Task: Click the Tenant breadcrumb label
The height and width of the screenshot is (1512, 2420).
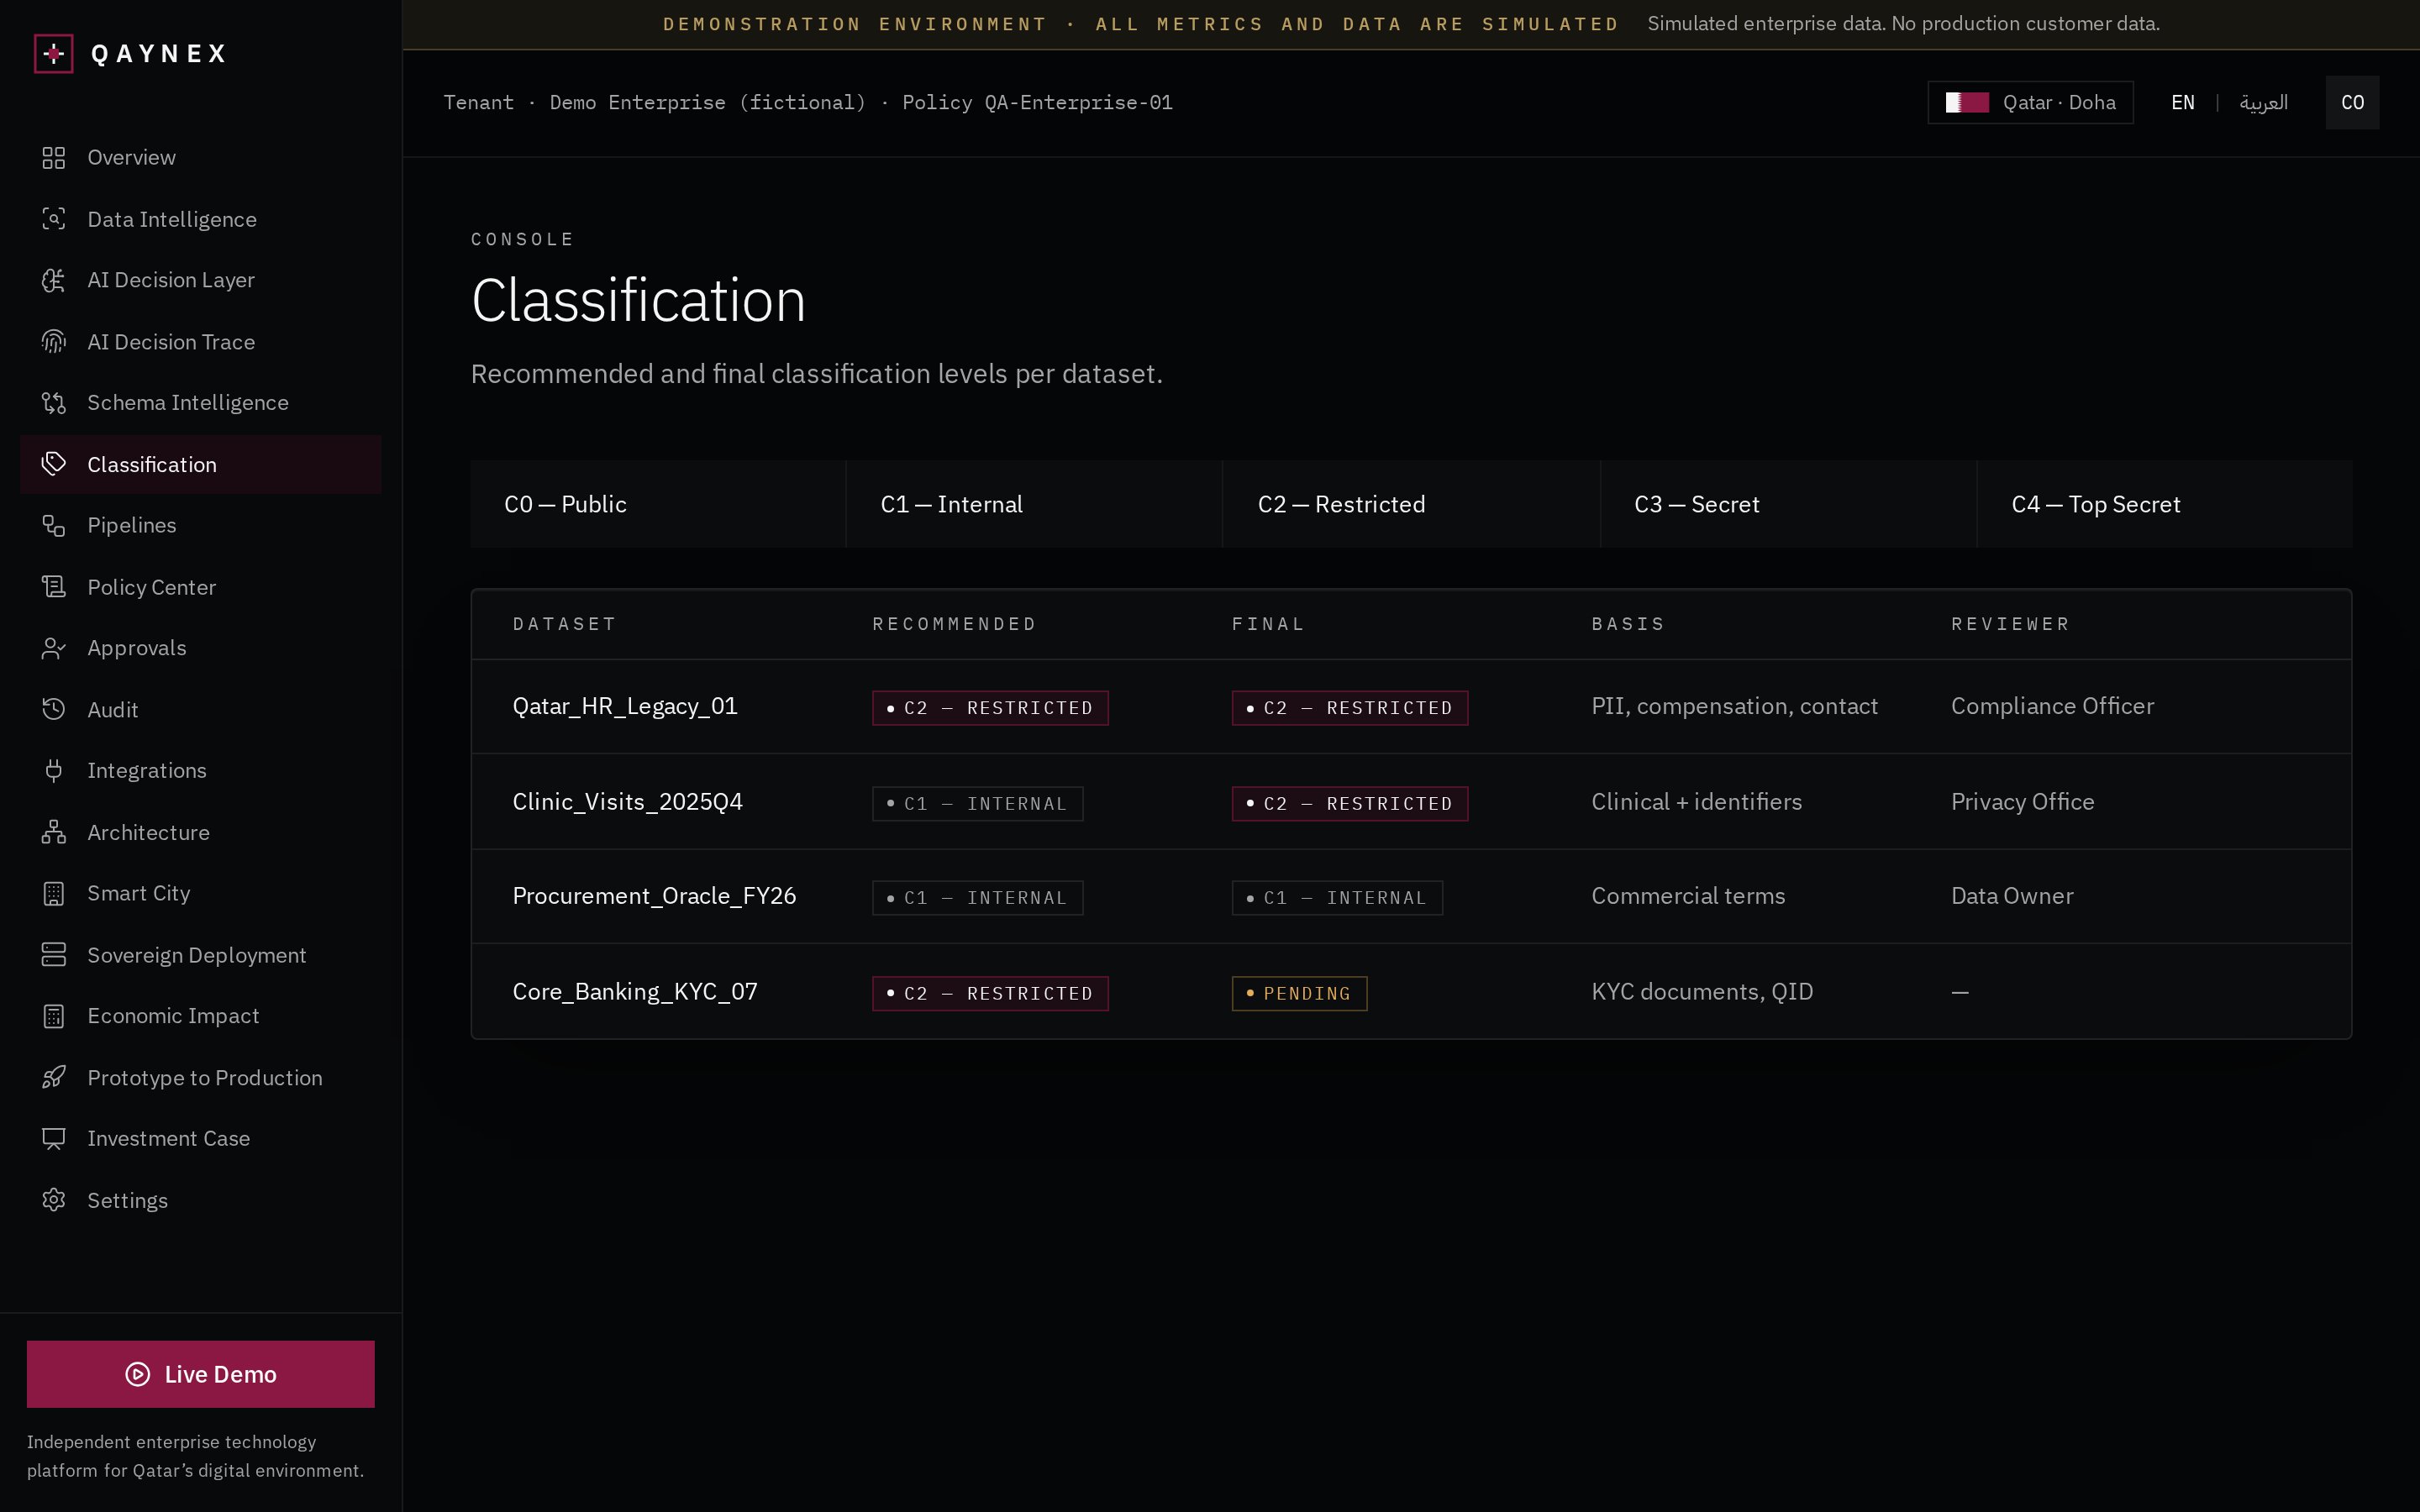Action: [478, 102]
